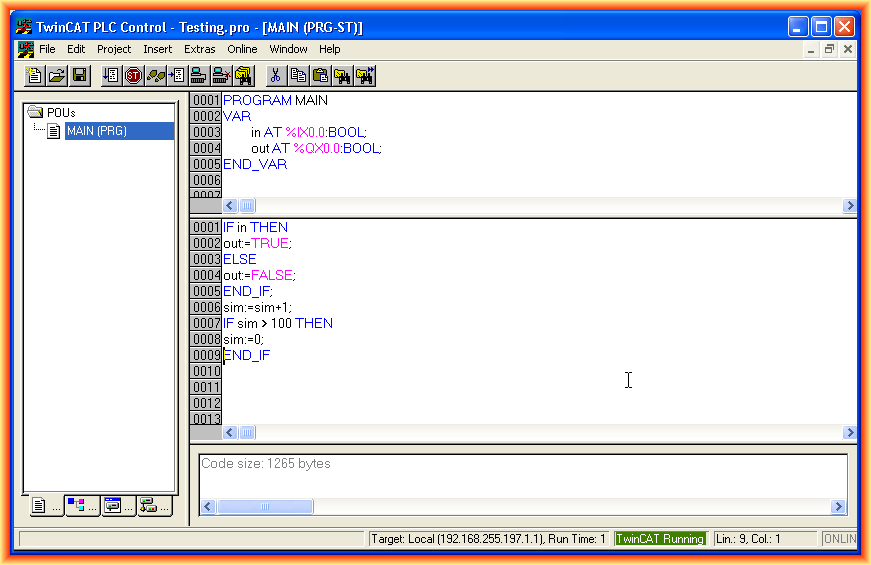Click the Find Next binoculars icon
Viewport: 871px width, 565px height.
tap(365, 75)
